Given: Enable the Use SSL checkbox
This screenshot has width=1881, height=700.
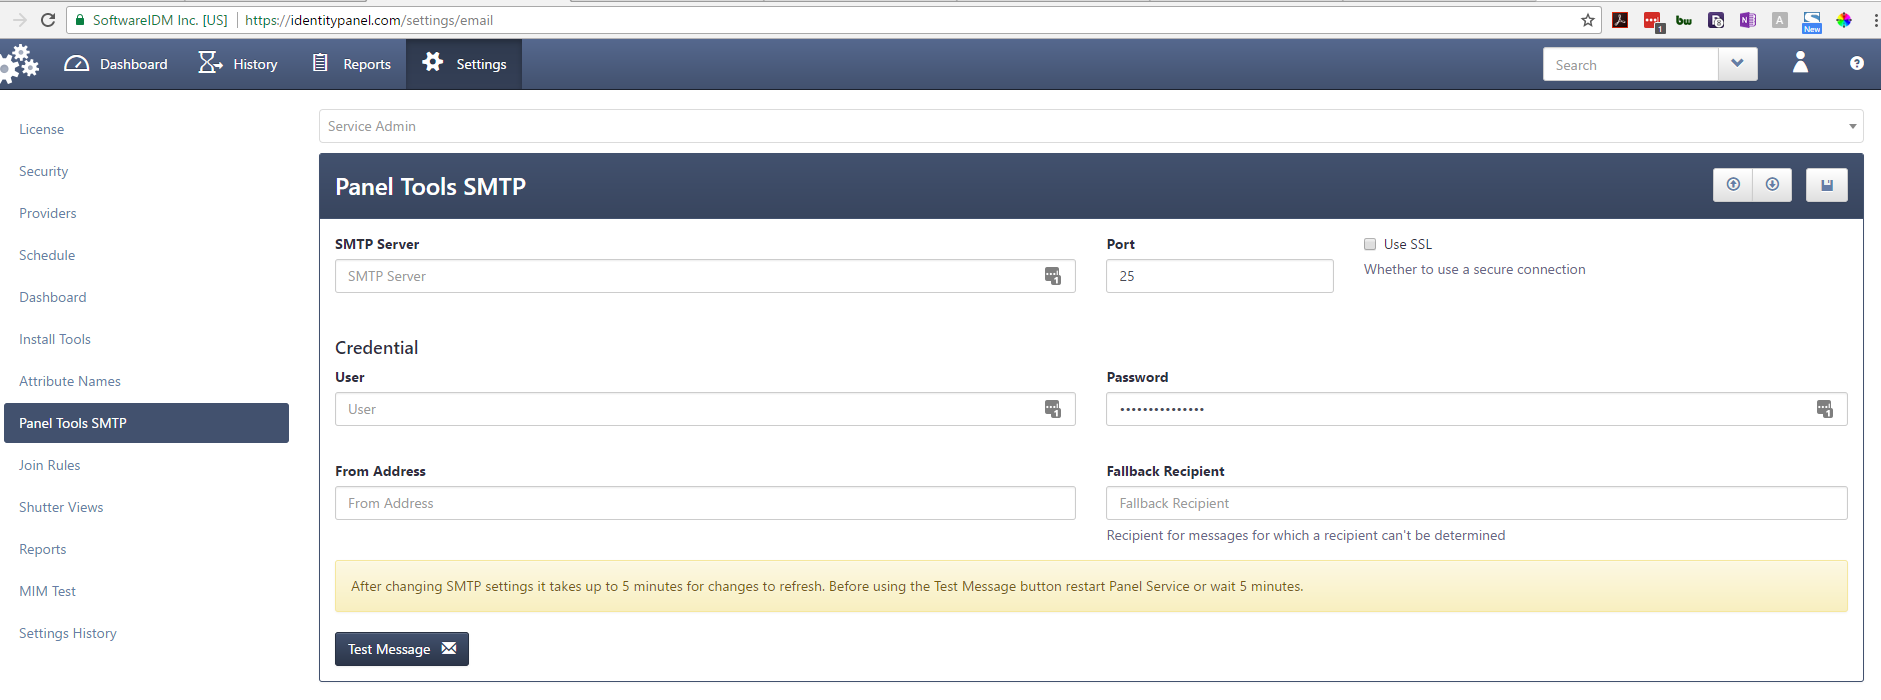Looking at the screenshot, I should click(x=1370, y=244).
